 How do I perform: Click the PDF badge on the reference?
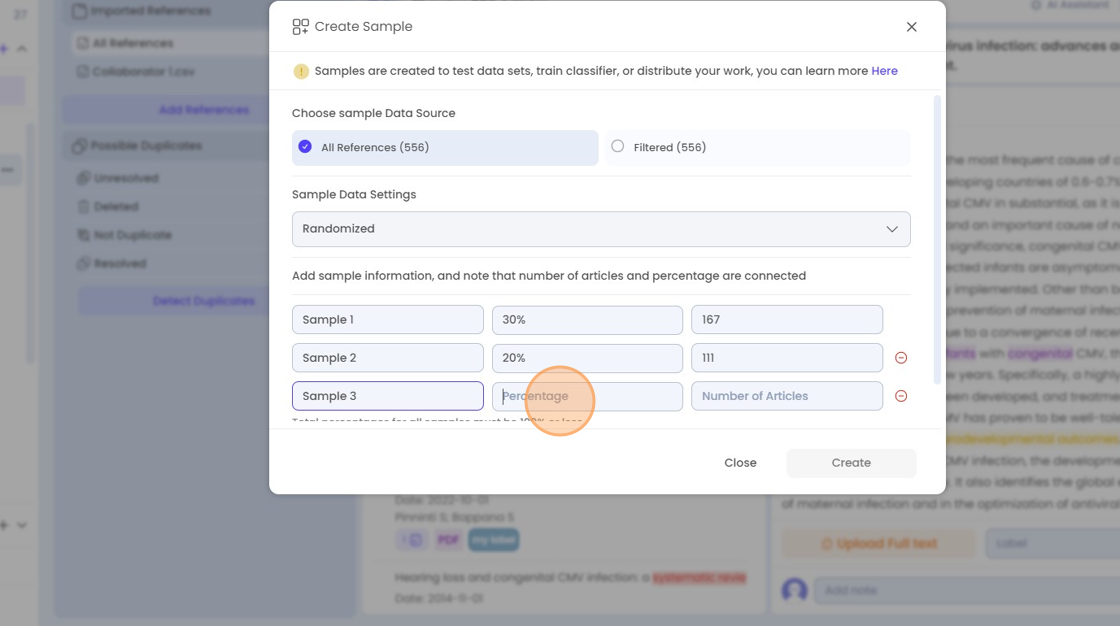point(446,538)
